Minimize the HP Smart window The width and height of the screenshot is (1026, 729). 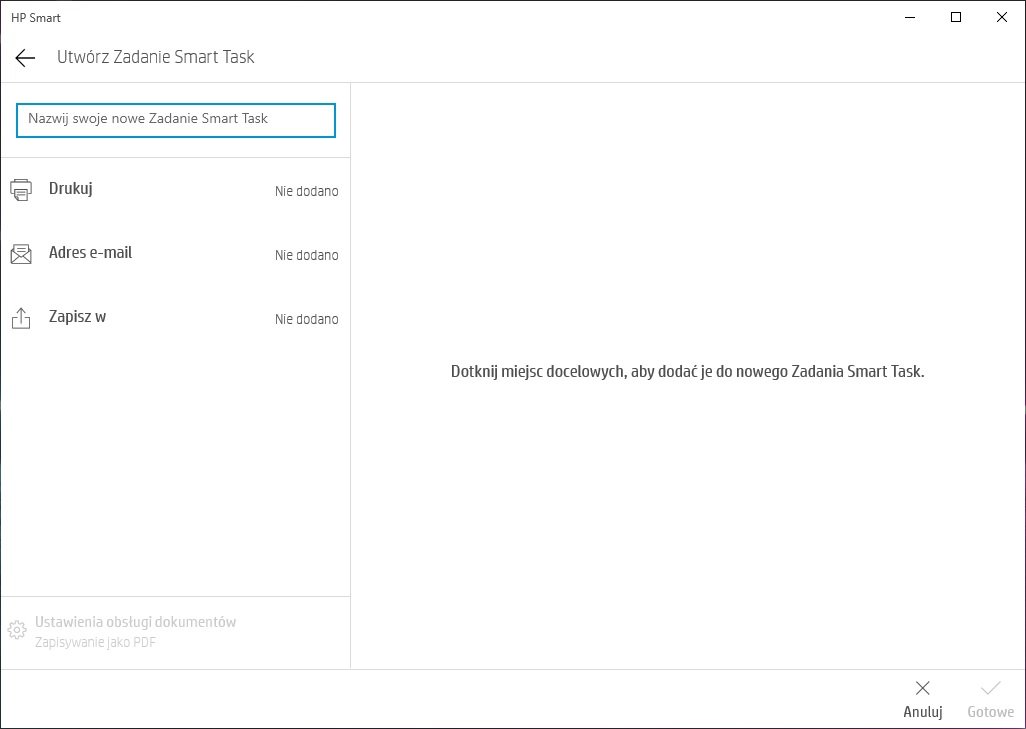pyautogui.click(x=910, y=18)
